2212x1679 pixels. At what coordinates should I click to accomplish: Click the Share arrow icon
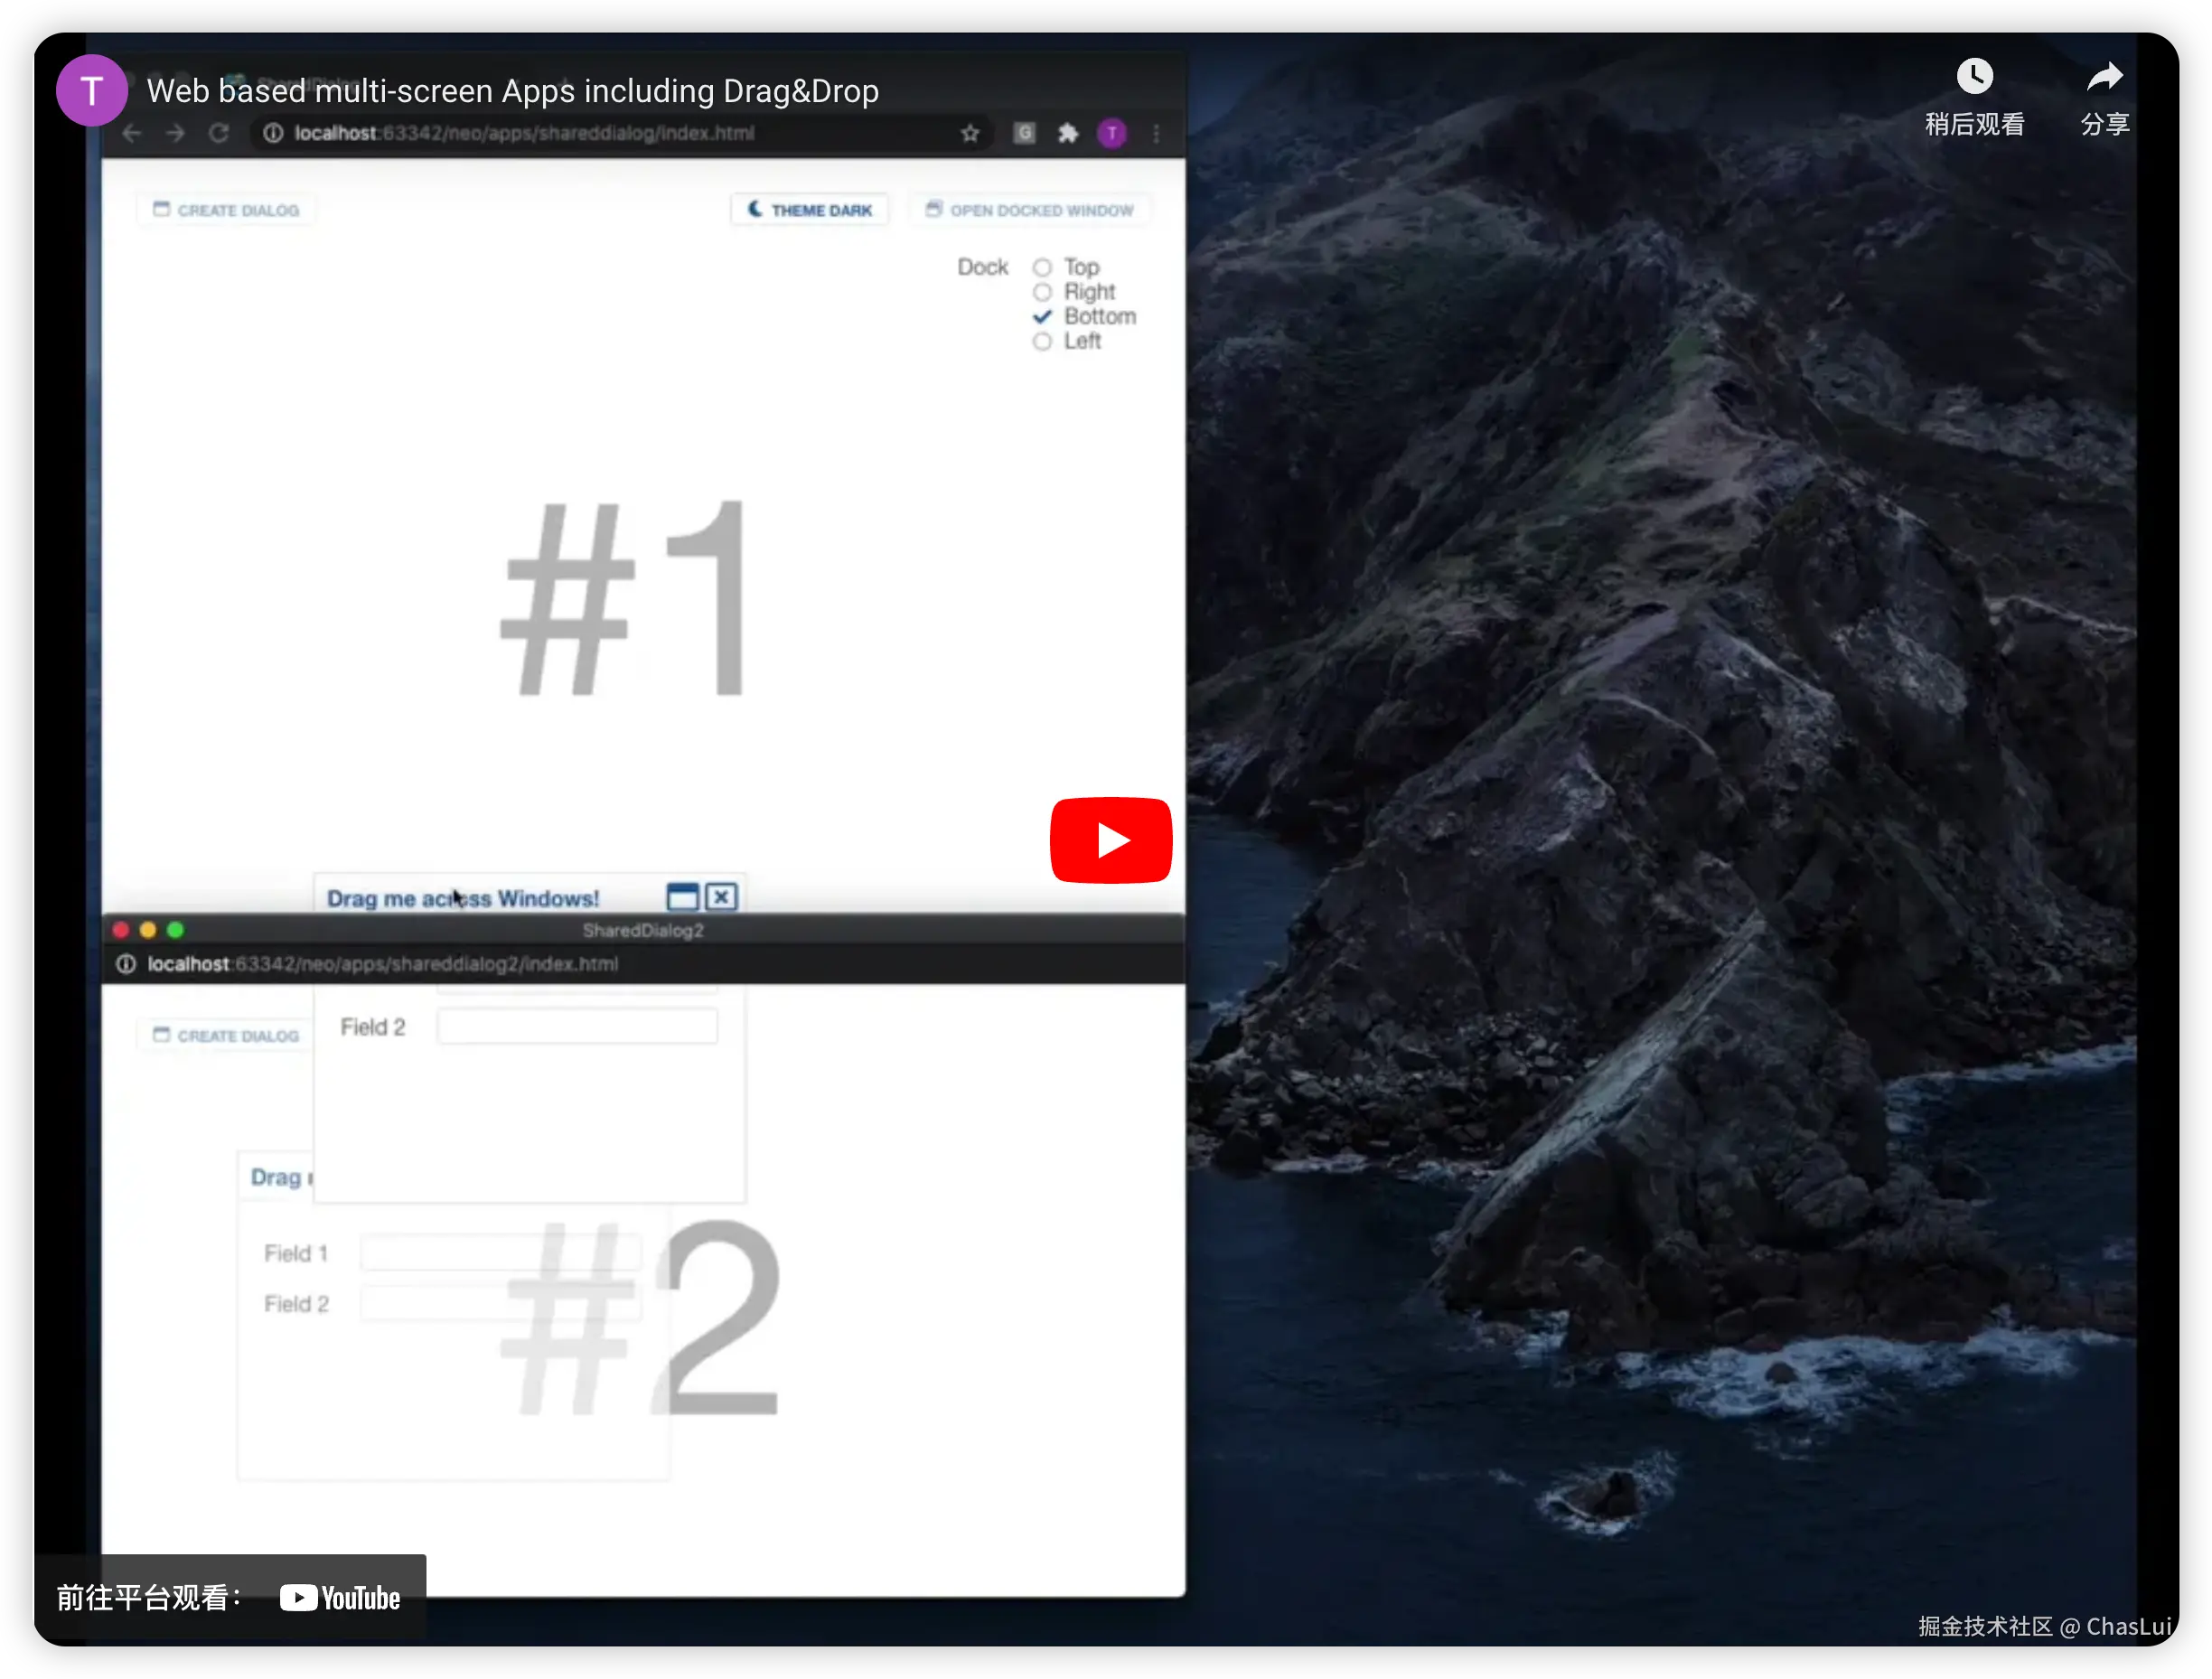2104,77
